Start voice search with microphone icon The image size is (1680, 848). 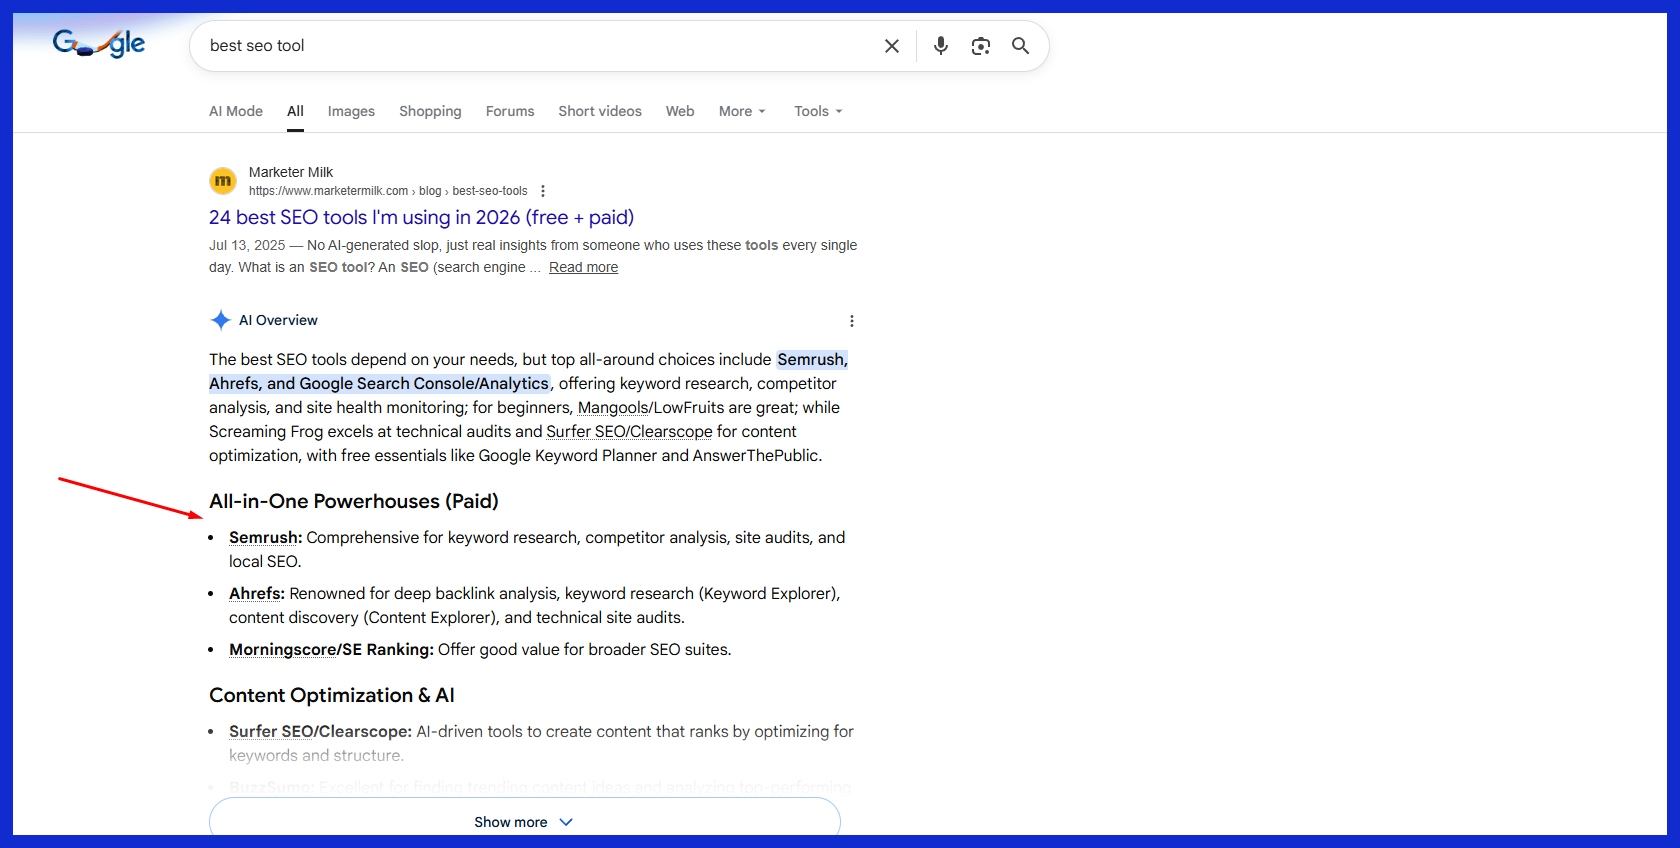[941, 46]
